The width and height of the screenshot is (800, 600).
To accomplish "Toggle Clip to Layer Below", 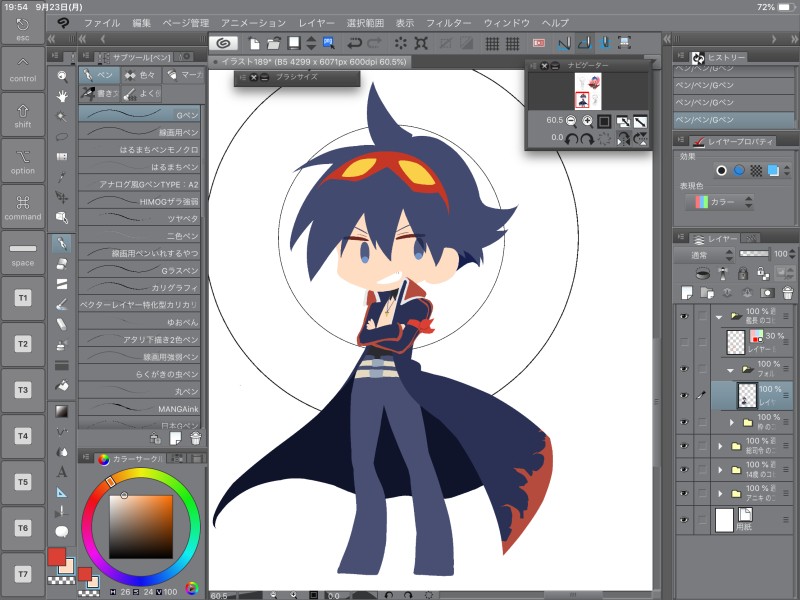I will tap(703, 273).
